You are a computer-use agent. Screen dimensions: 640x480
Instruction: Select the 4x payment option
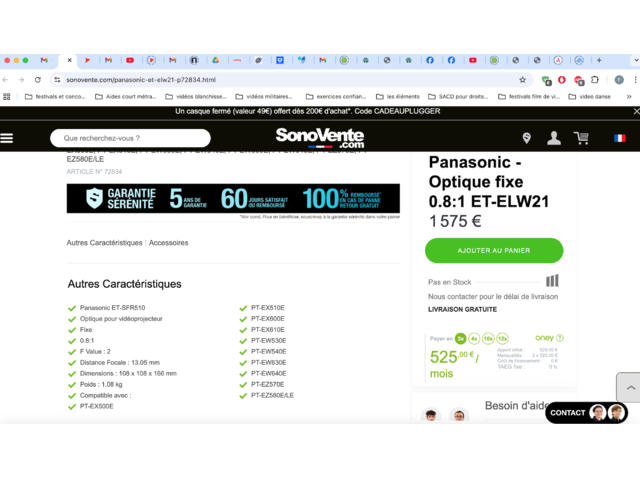click(x=474, y=338)
